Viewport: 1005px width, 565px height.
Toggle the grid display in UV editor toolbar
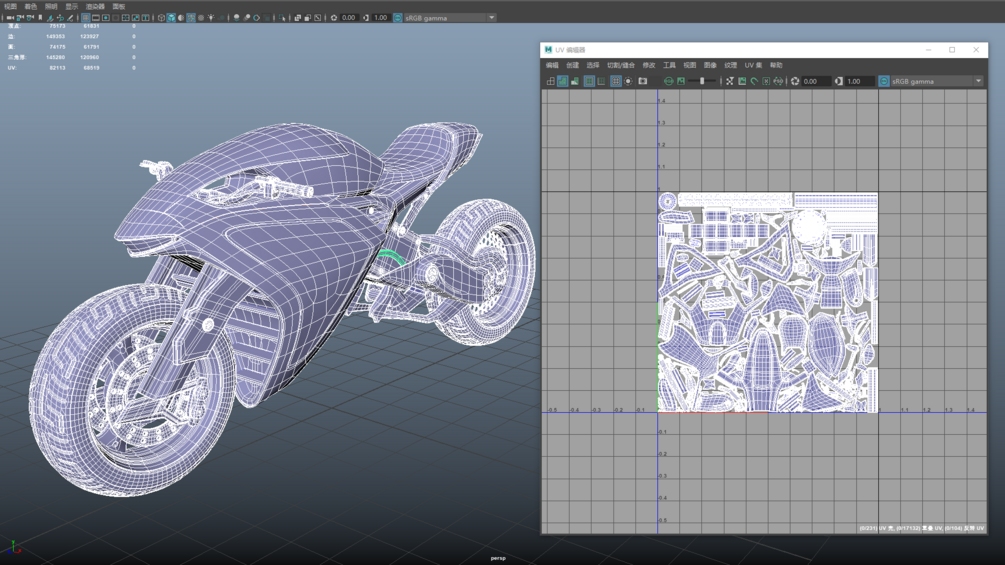tap(615, 81)
